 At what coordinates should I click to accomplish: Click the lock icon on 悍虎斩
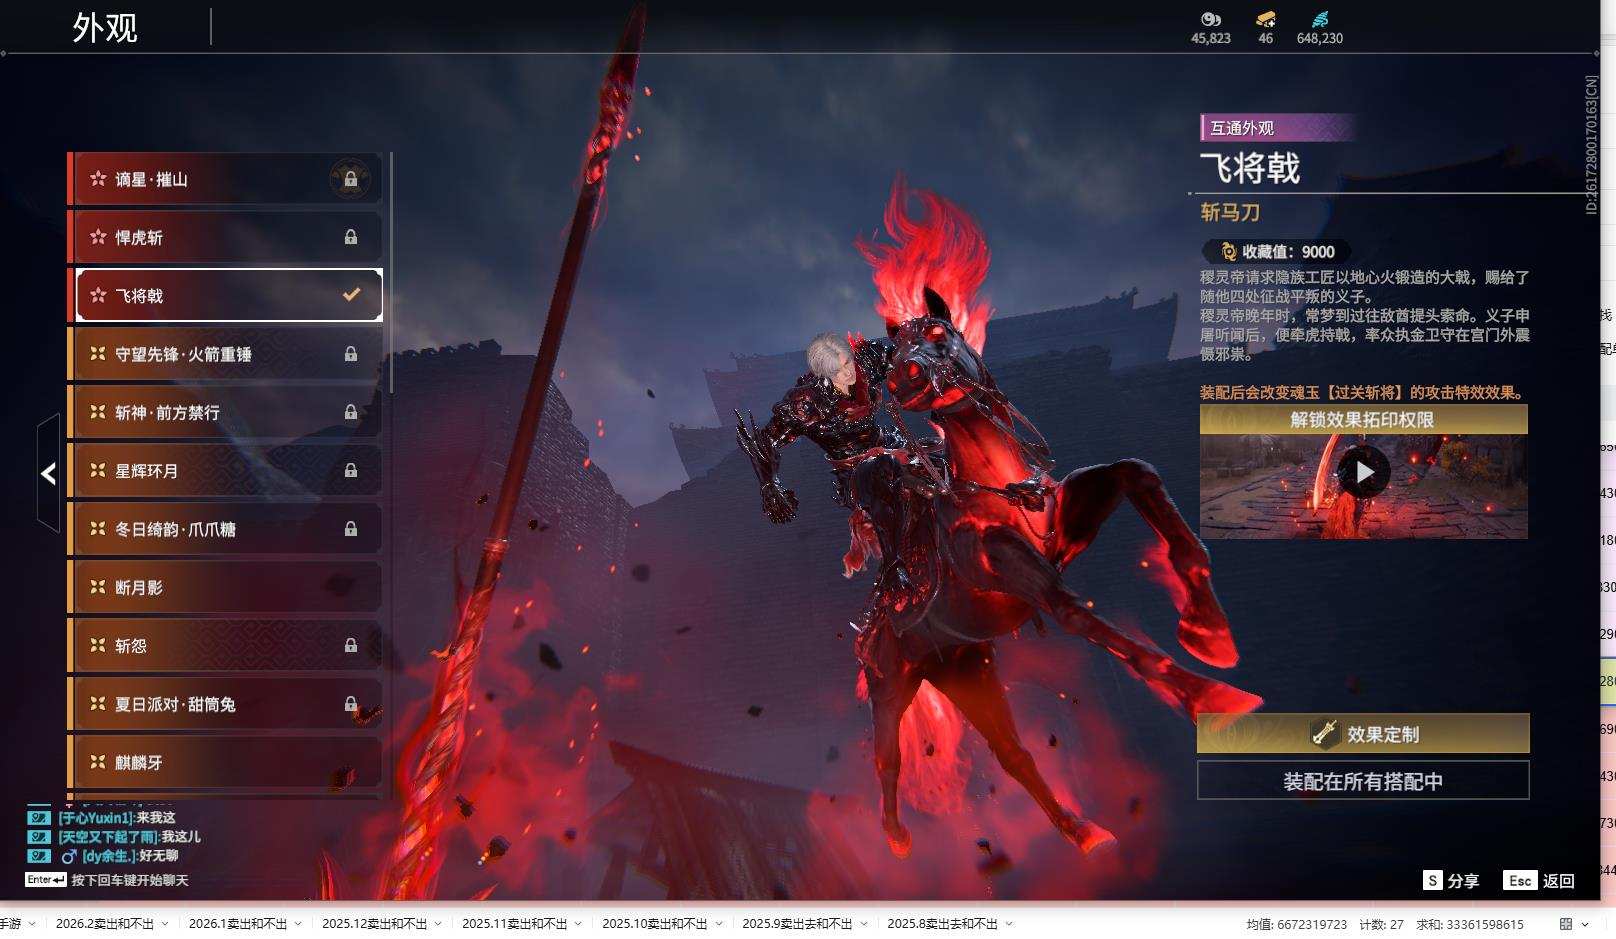tap(351, 238)
